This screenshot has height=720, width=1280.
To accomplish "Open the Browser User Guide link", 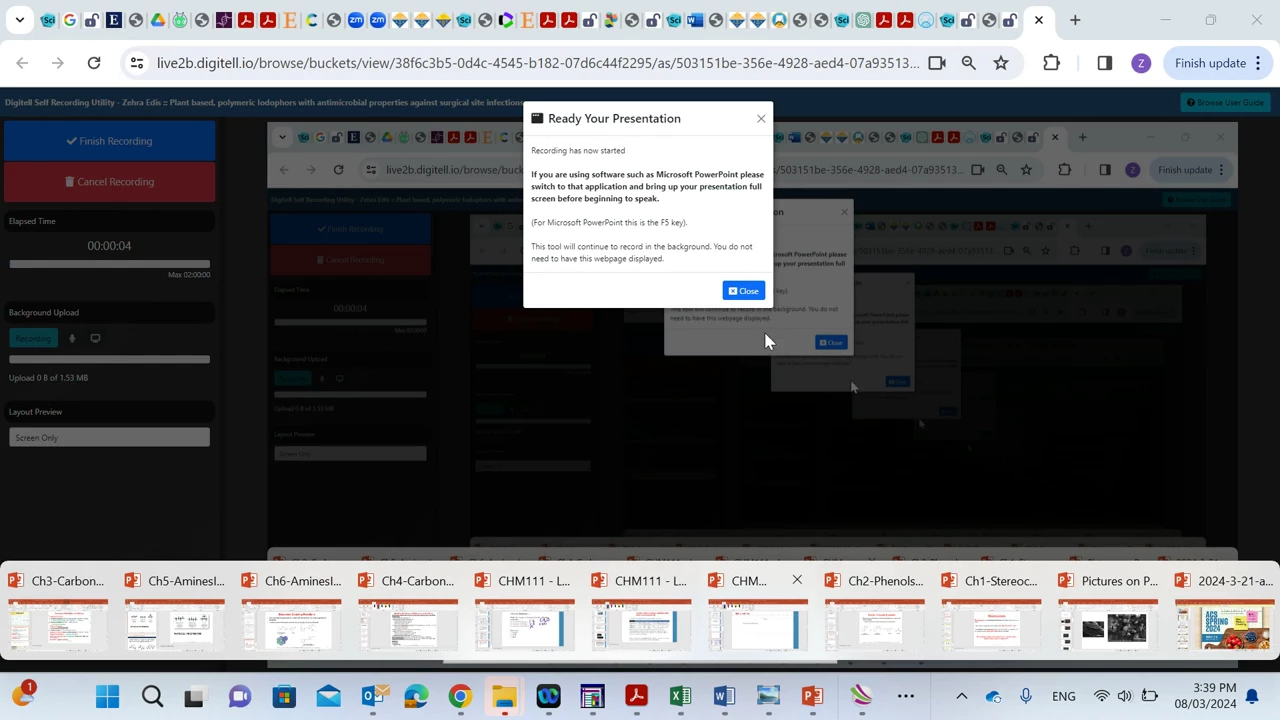I will [x=1225, y=103].
